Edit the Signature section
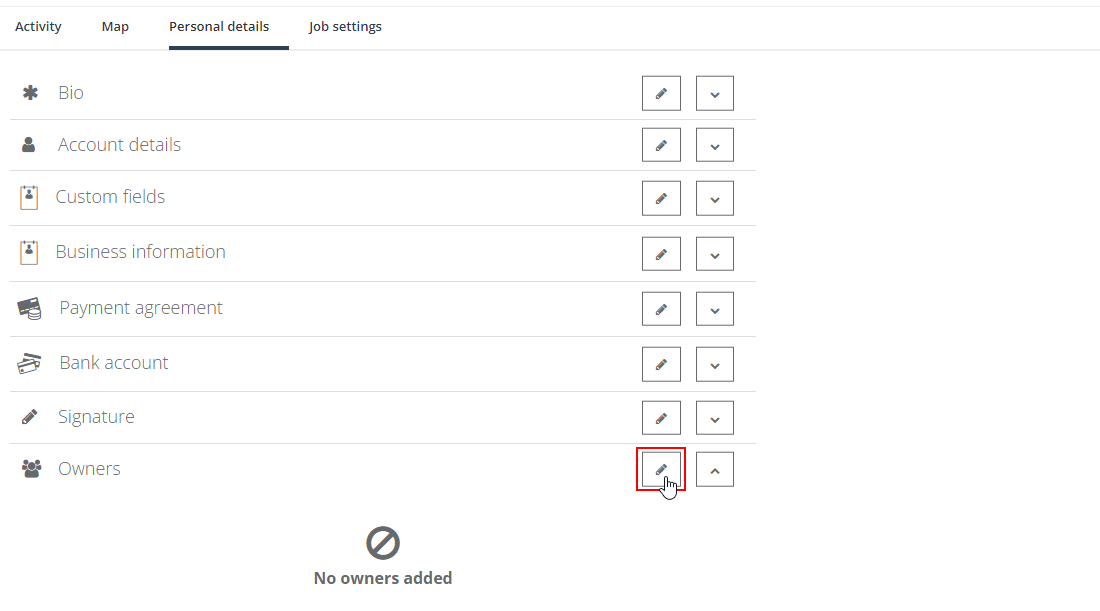Image resolution: width=1100 pixels, height=611 pixels. click(x=661, y=418)
